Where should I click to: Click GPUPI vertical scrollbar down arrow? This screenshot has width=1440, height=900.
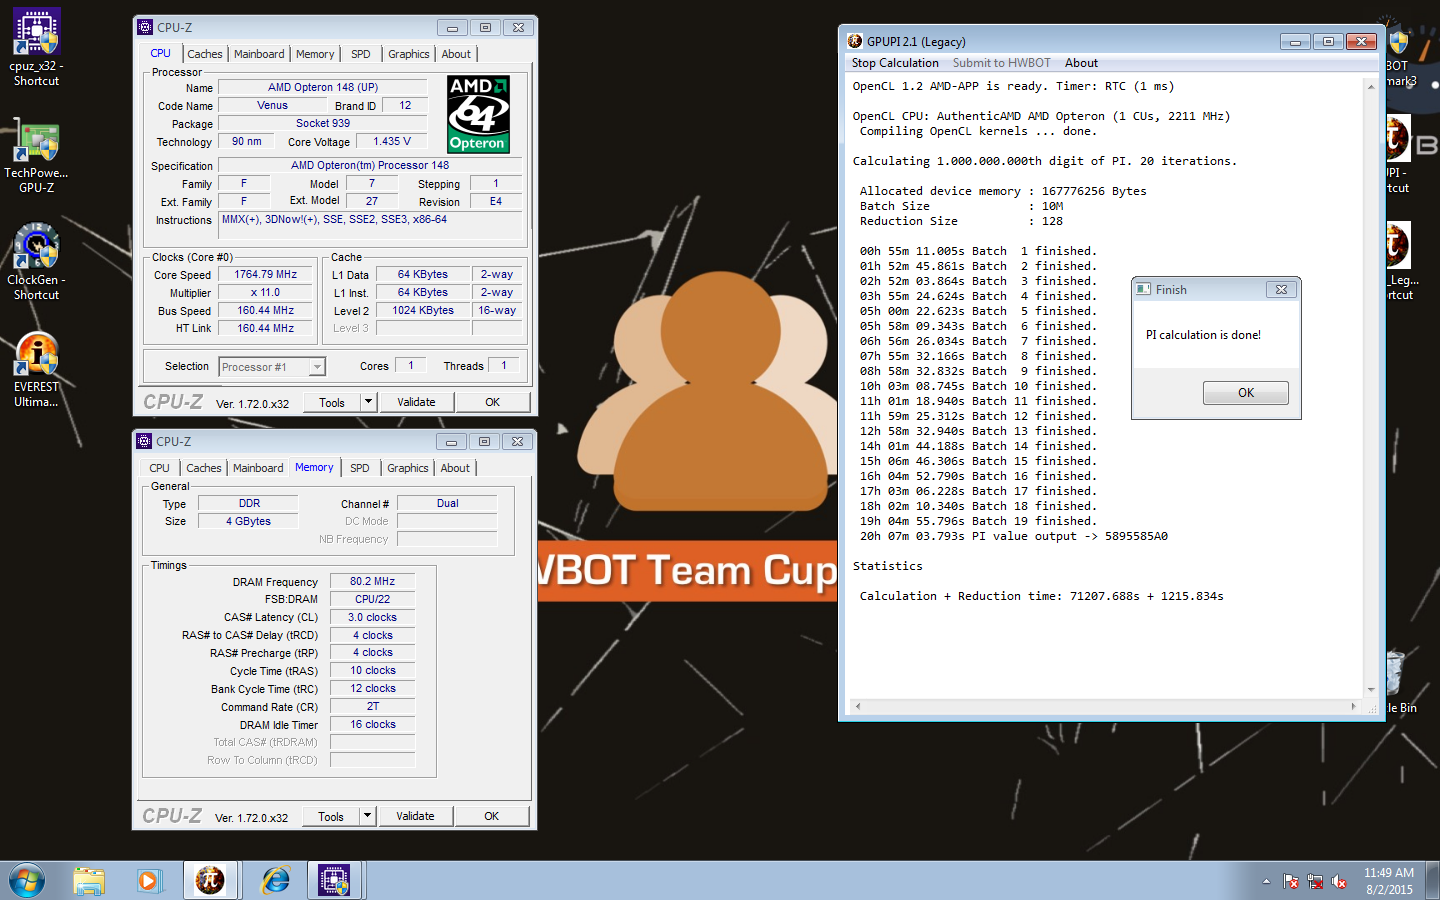point(1370,690)
